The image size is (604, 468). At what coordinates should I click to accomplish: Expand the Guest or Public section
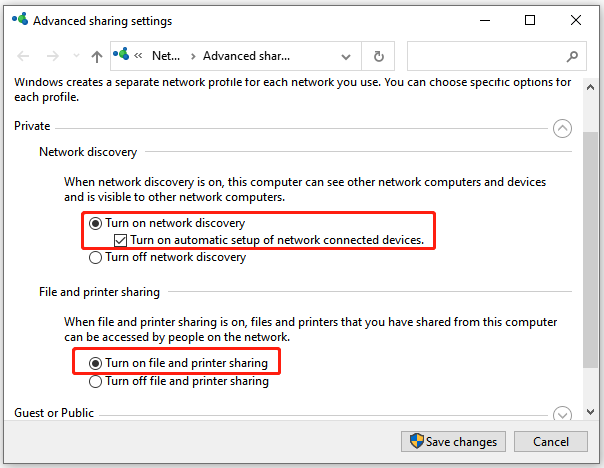[562, 414]
